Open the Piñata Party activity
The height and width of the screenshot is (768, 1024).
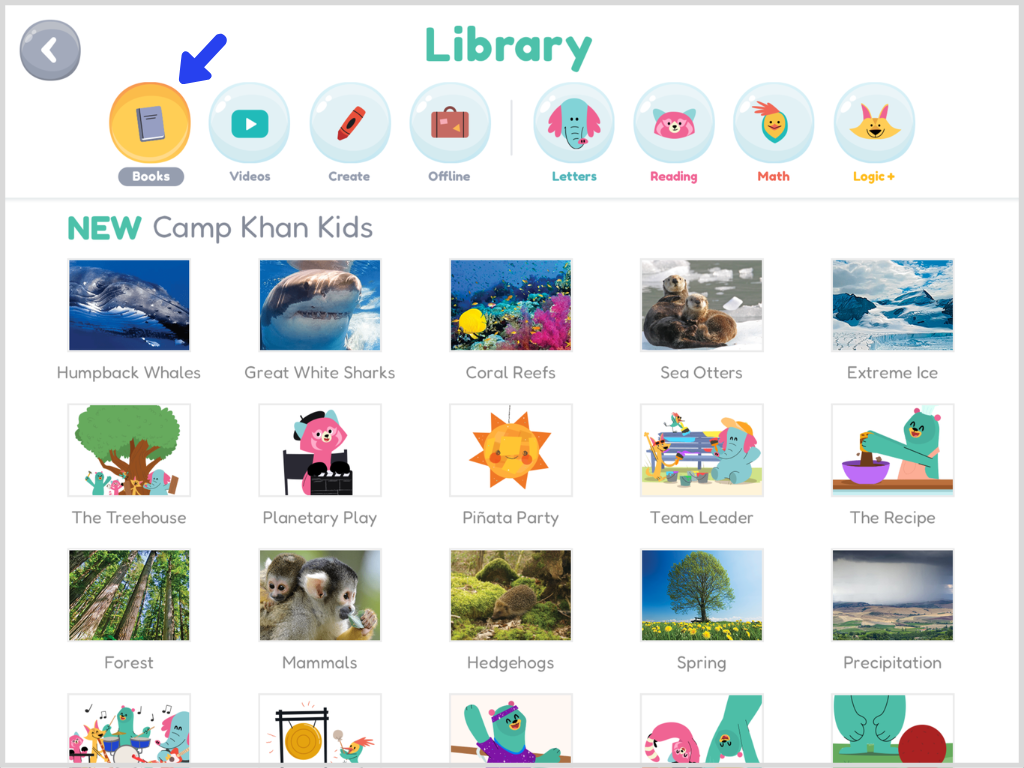[x=510, y=450]
